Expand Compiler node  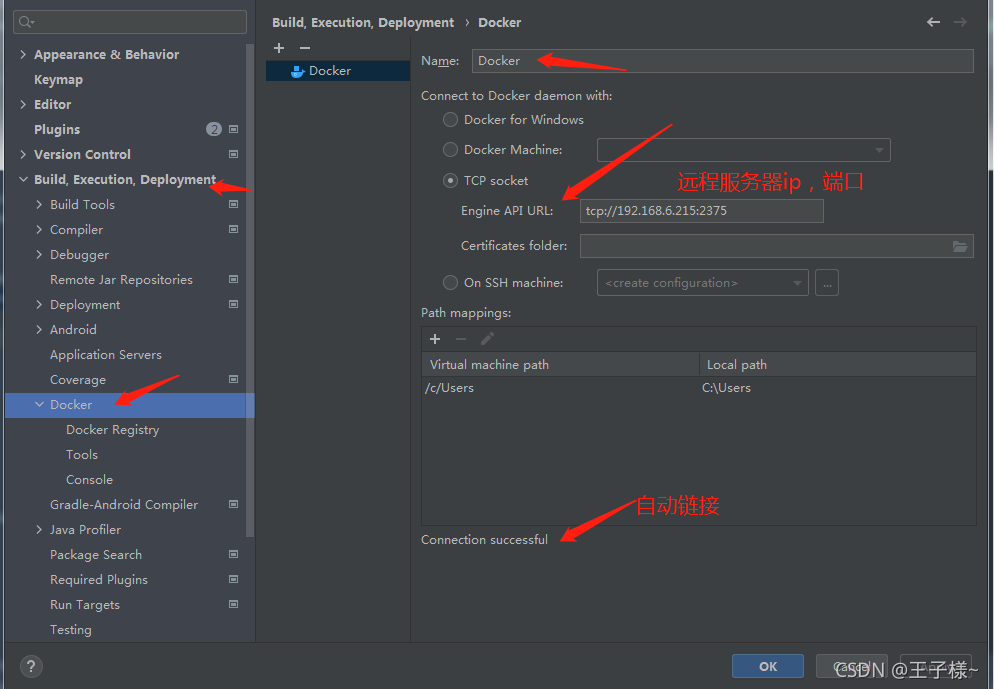pyautogui.click(x=39, y=229)
